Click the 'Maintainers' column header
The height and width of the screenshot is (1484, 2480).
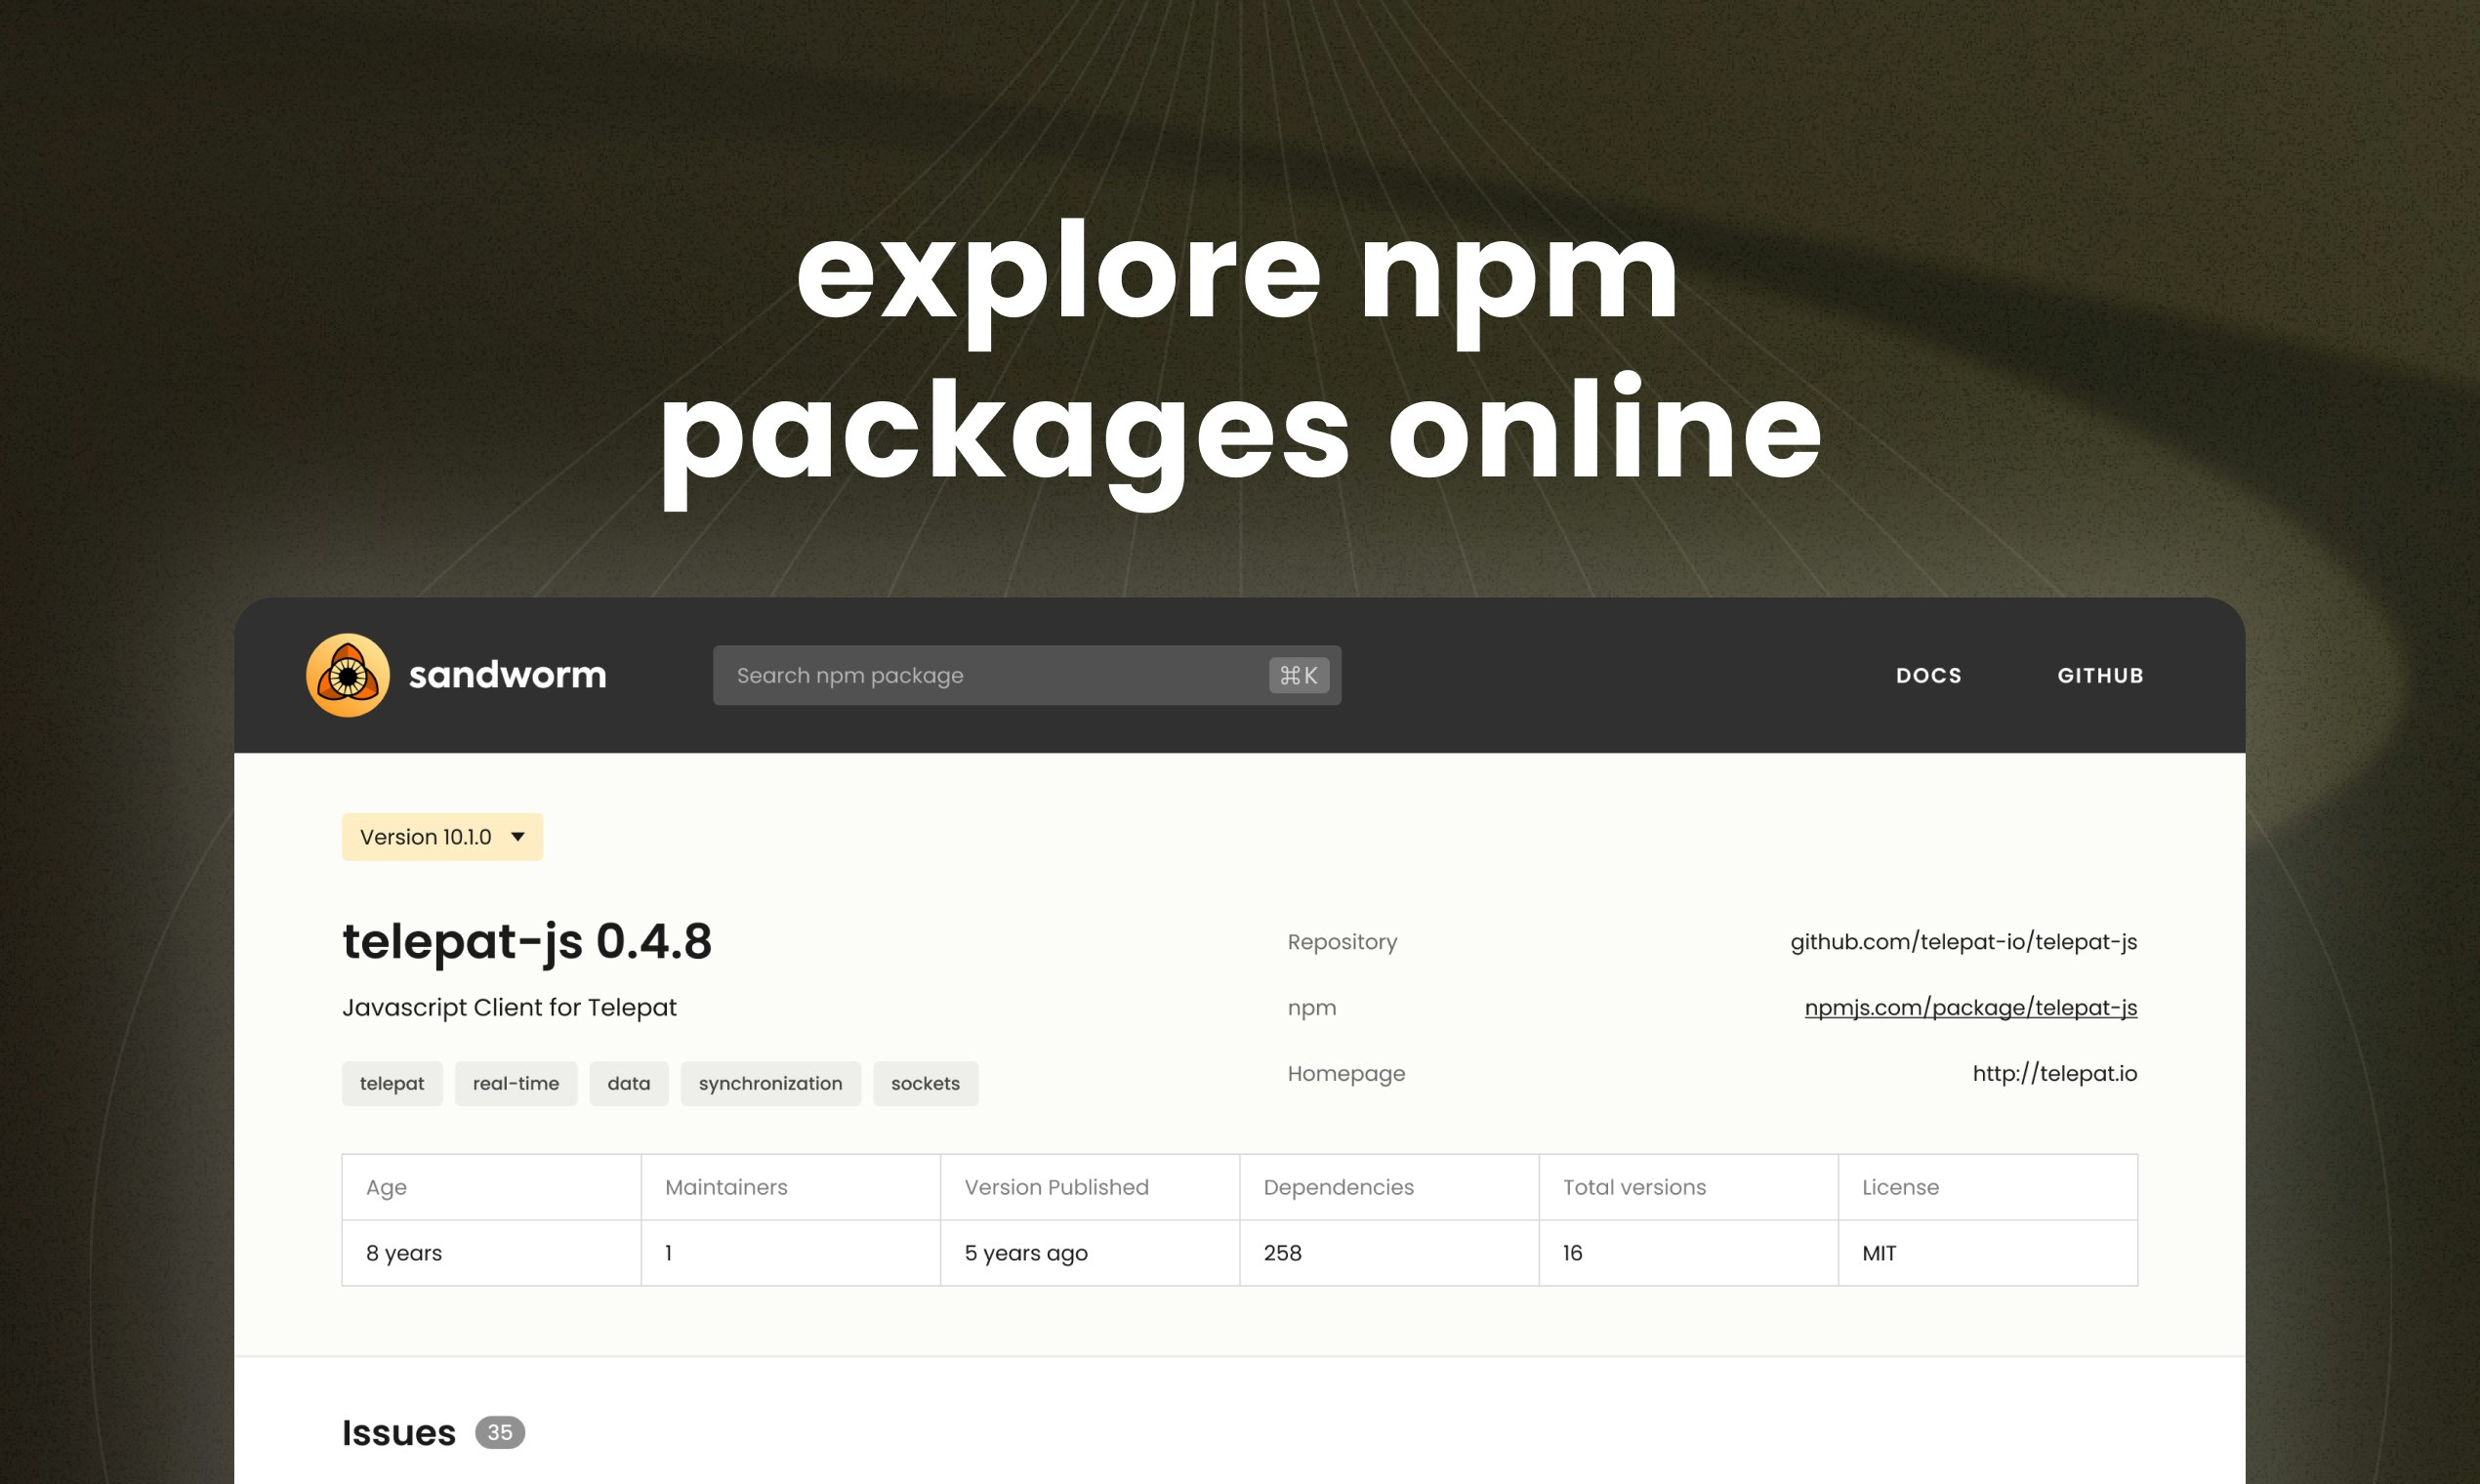(x=726, y=1187)
